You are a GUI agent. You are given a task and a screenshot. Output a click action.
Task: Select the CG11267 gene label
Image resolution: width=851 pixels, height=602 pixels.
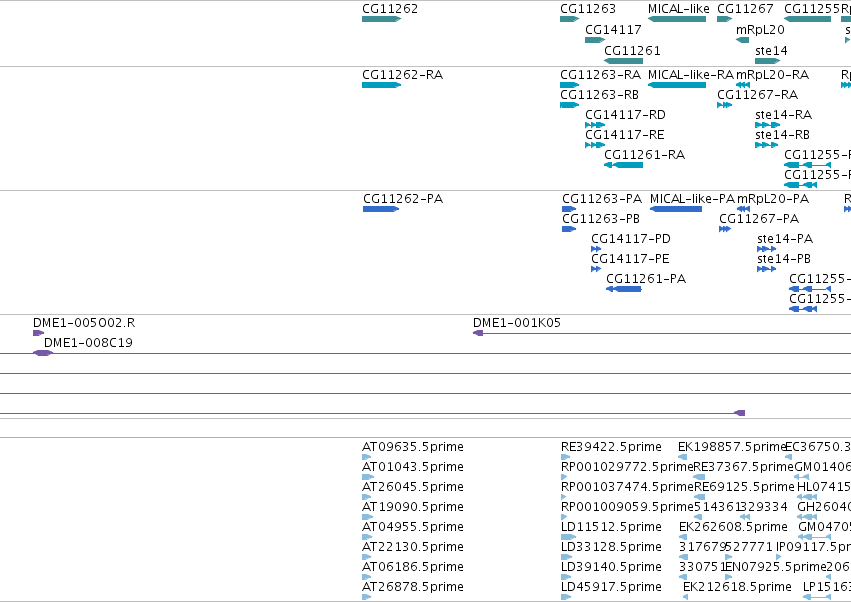coord(745,9)
